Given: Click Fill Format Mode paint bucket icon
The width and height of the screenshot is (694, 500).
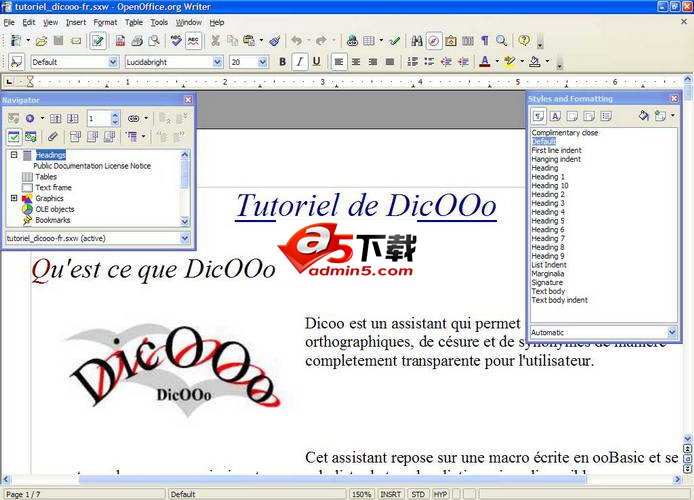Looking at the screenshot, I should 644,116.
